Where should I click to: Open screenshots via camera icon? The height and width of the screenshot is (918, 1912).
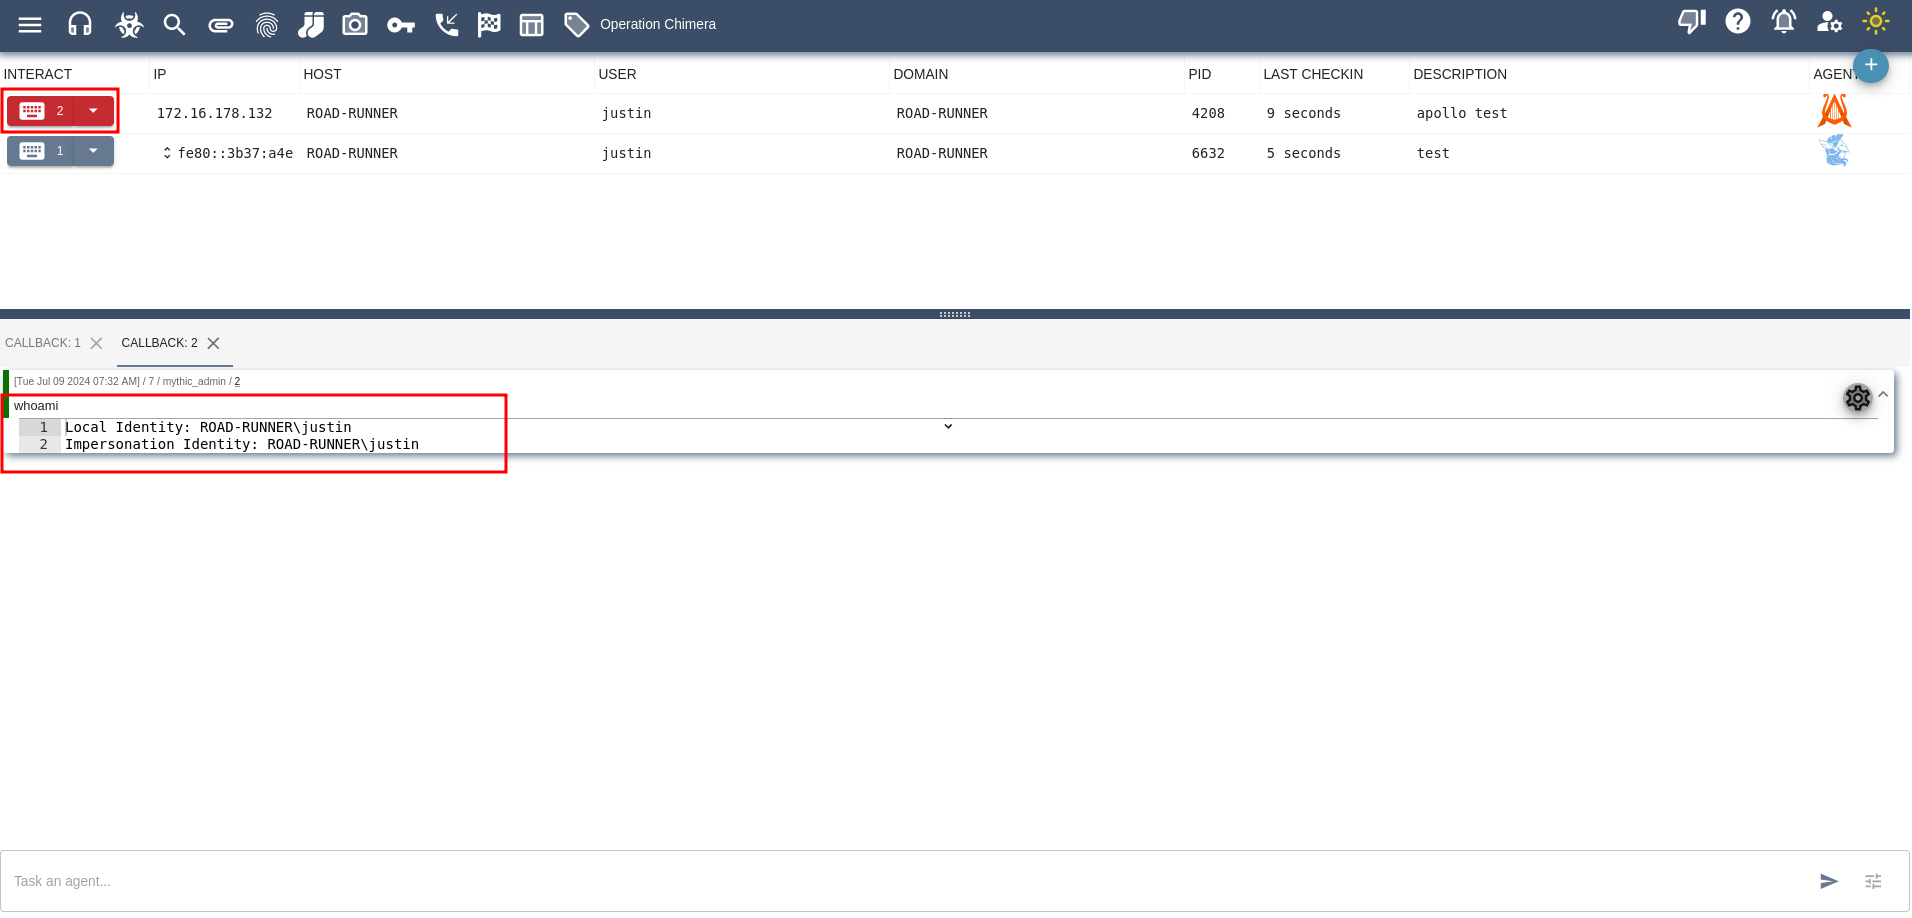coord(355,24)
